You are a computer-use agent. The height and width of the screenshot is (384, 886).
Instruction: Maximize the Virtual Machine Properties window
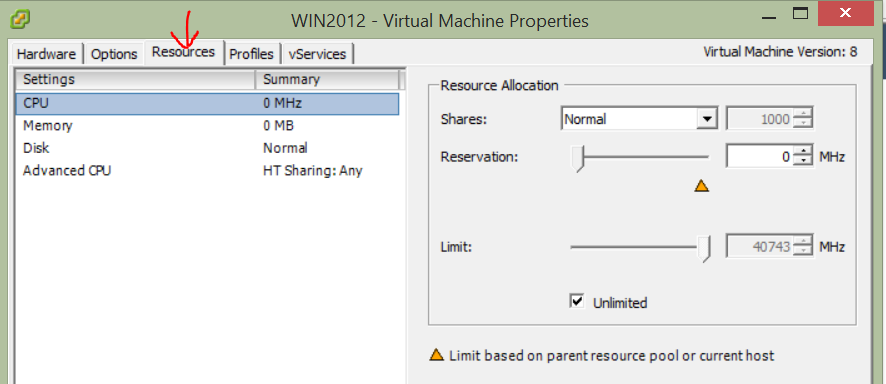800,14
